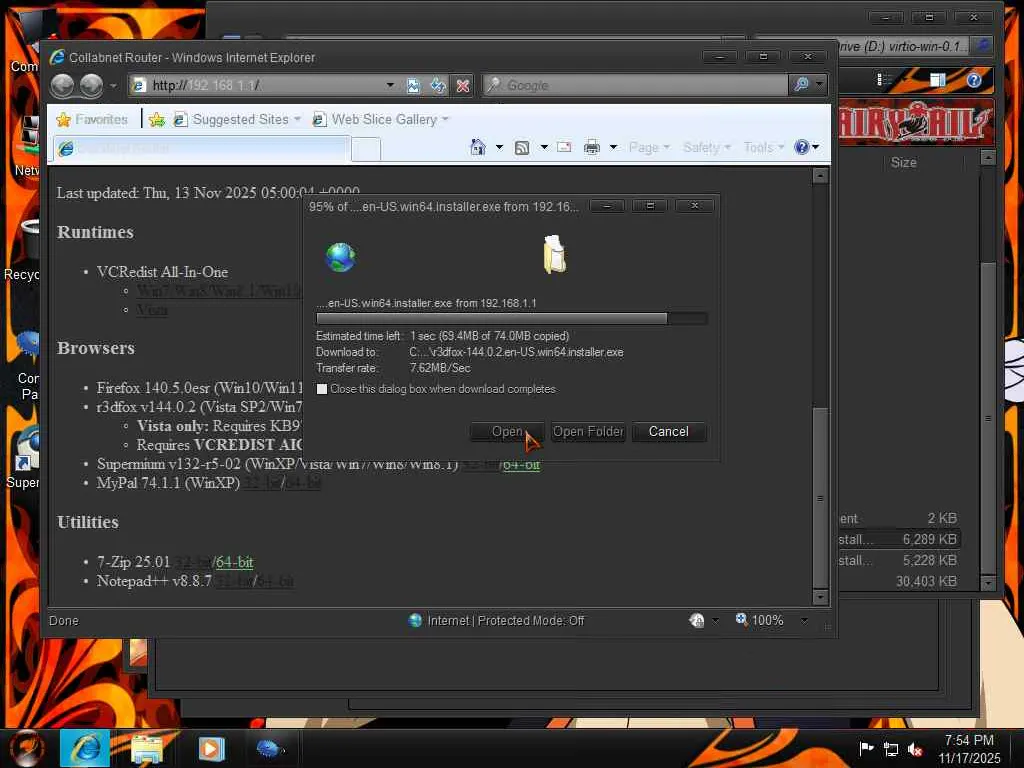Click the Home icon in command bar
This screenshot has height=768, width=1024.
tap(478, 148)
